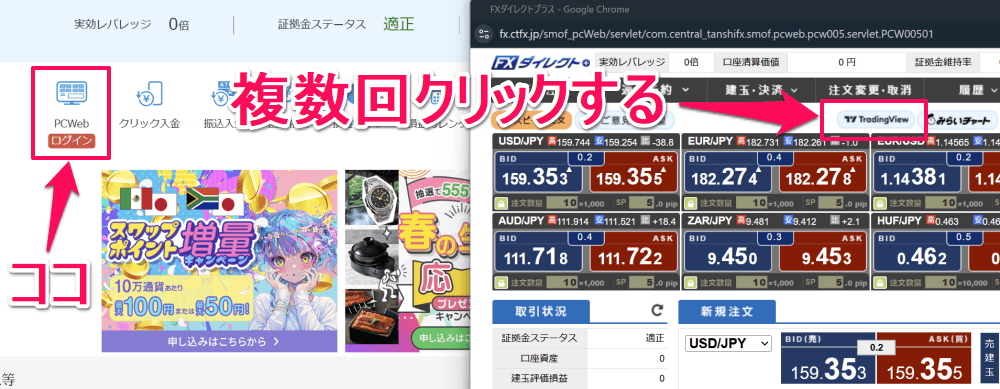Launch the TradingView chart button
This screenshot has height=389, width=1000.
(875, 119)
